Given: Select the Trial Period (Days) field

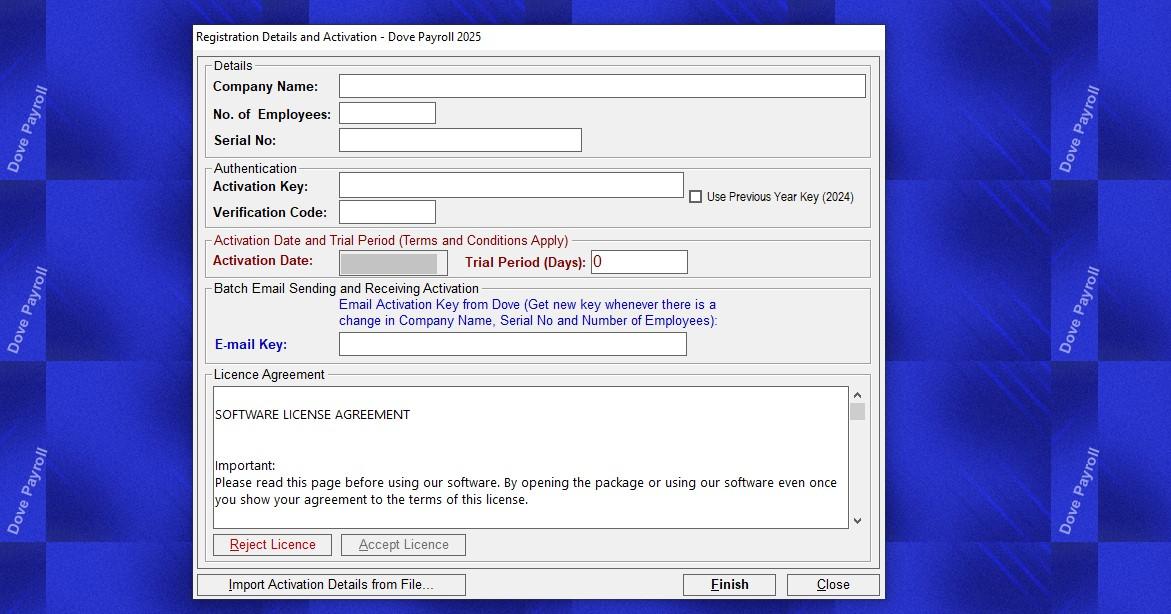Looking at the screenshot, I should click(639, 262).
